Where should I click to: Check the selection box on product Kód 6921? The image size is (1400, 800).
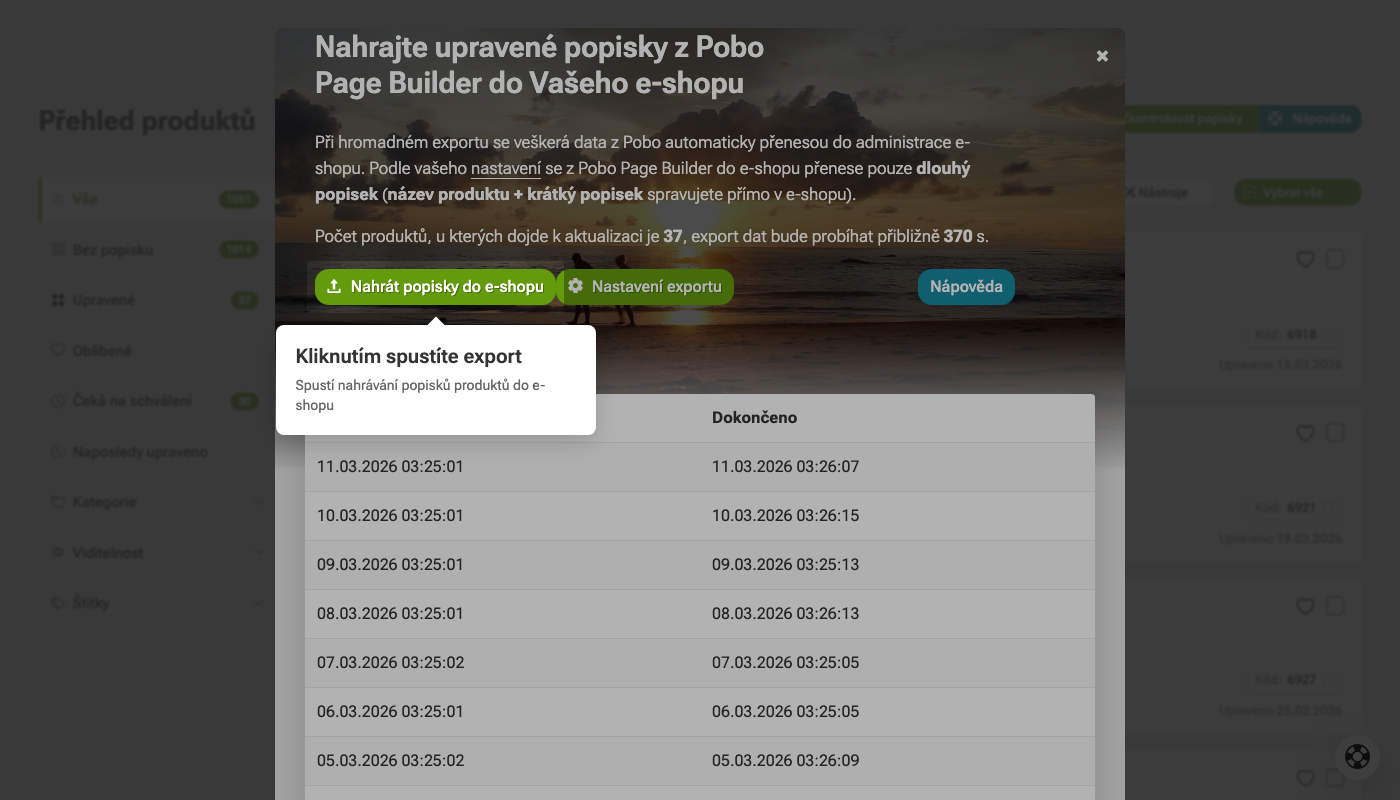coord(1336,434)
